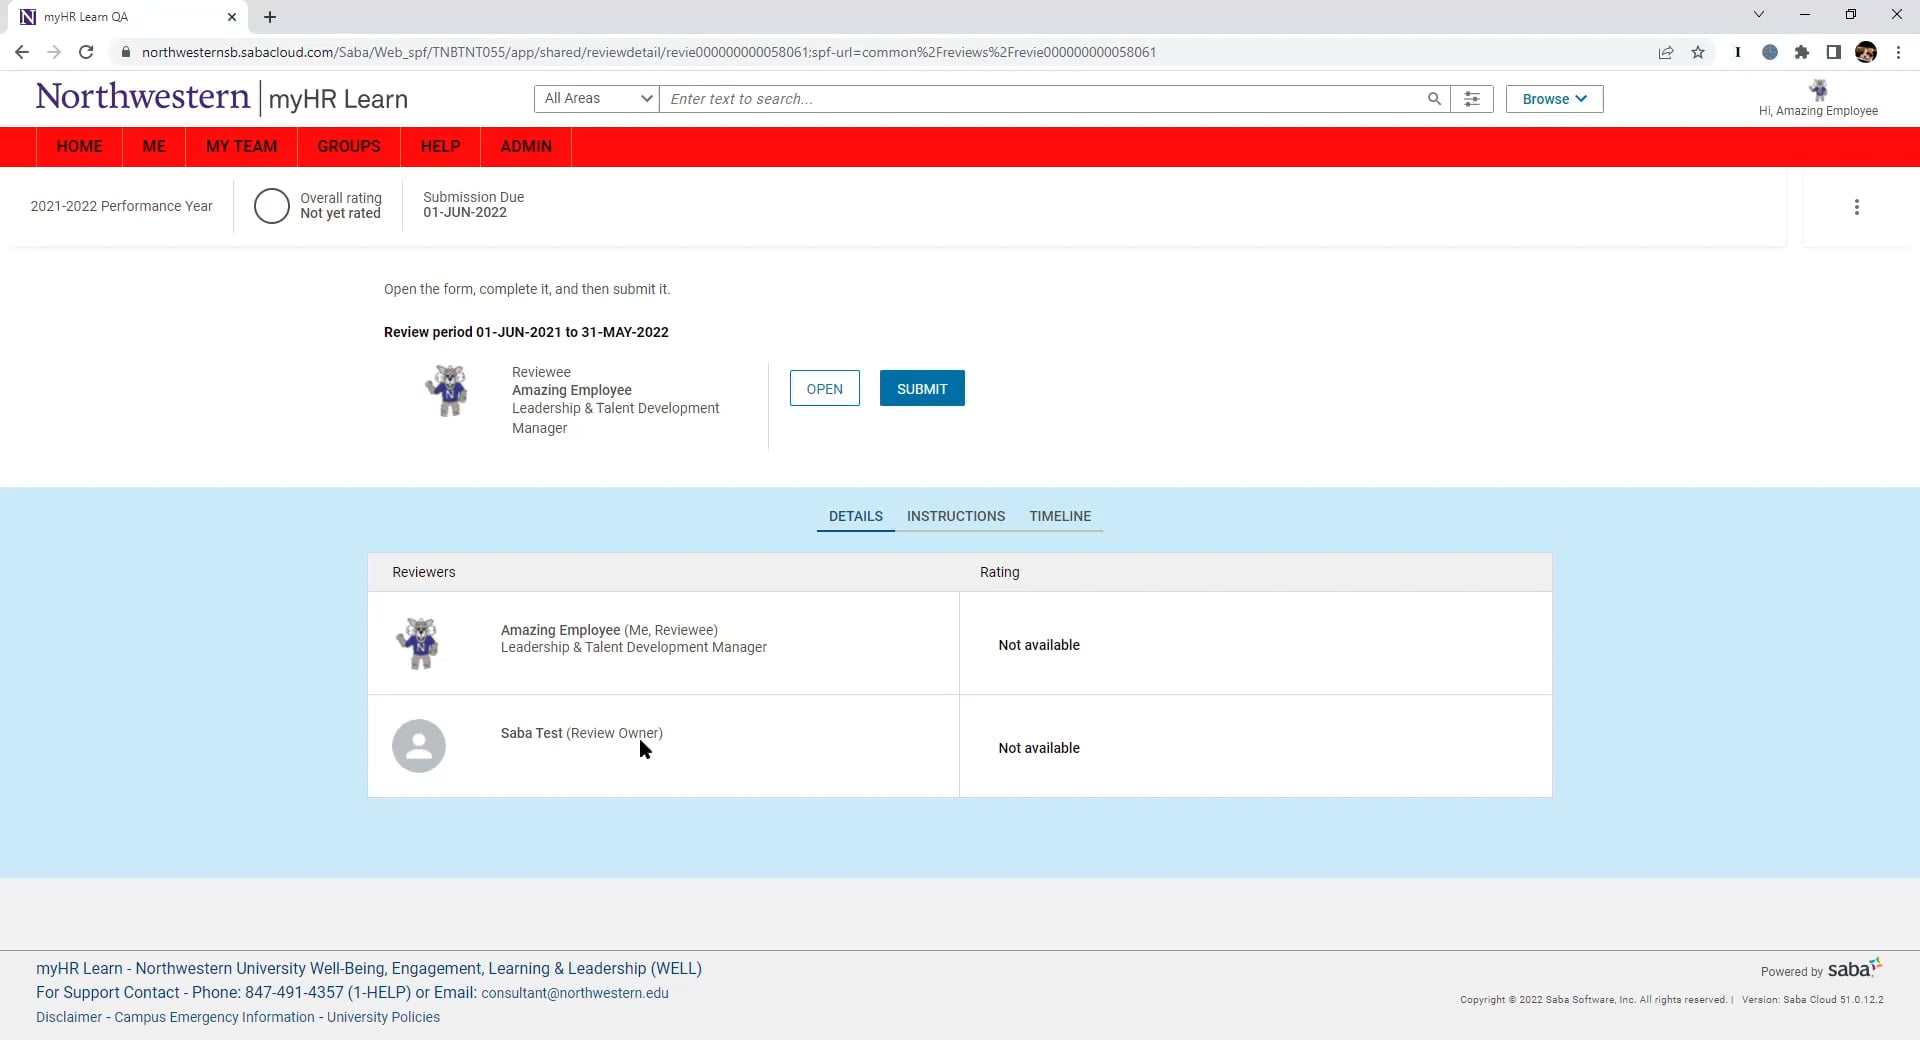Open the three-dot overflow menu
The height and width of the screenshot is (1040, 1920).
click(1856, 206)
